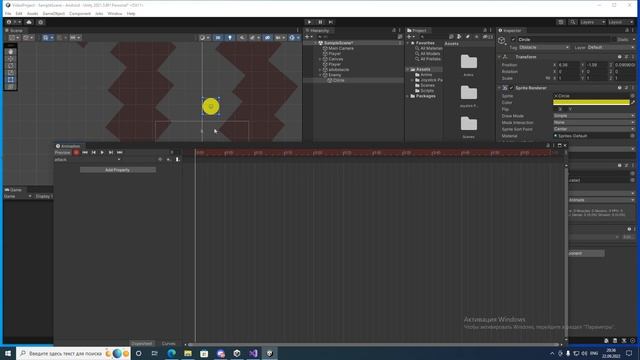Open the scene camera settings dropdown
Viewport: 640px width, 360px height.
click(x=280, y=38)
